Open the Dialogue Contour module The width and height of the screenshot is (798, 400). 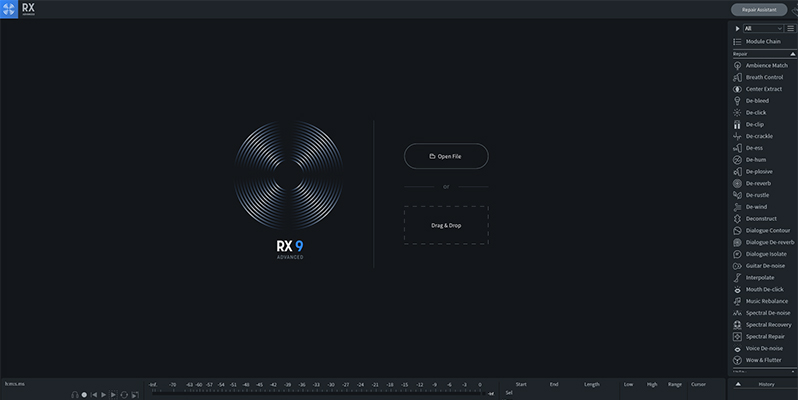(762, 231)
